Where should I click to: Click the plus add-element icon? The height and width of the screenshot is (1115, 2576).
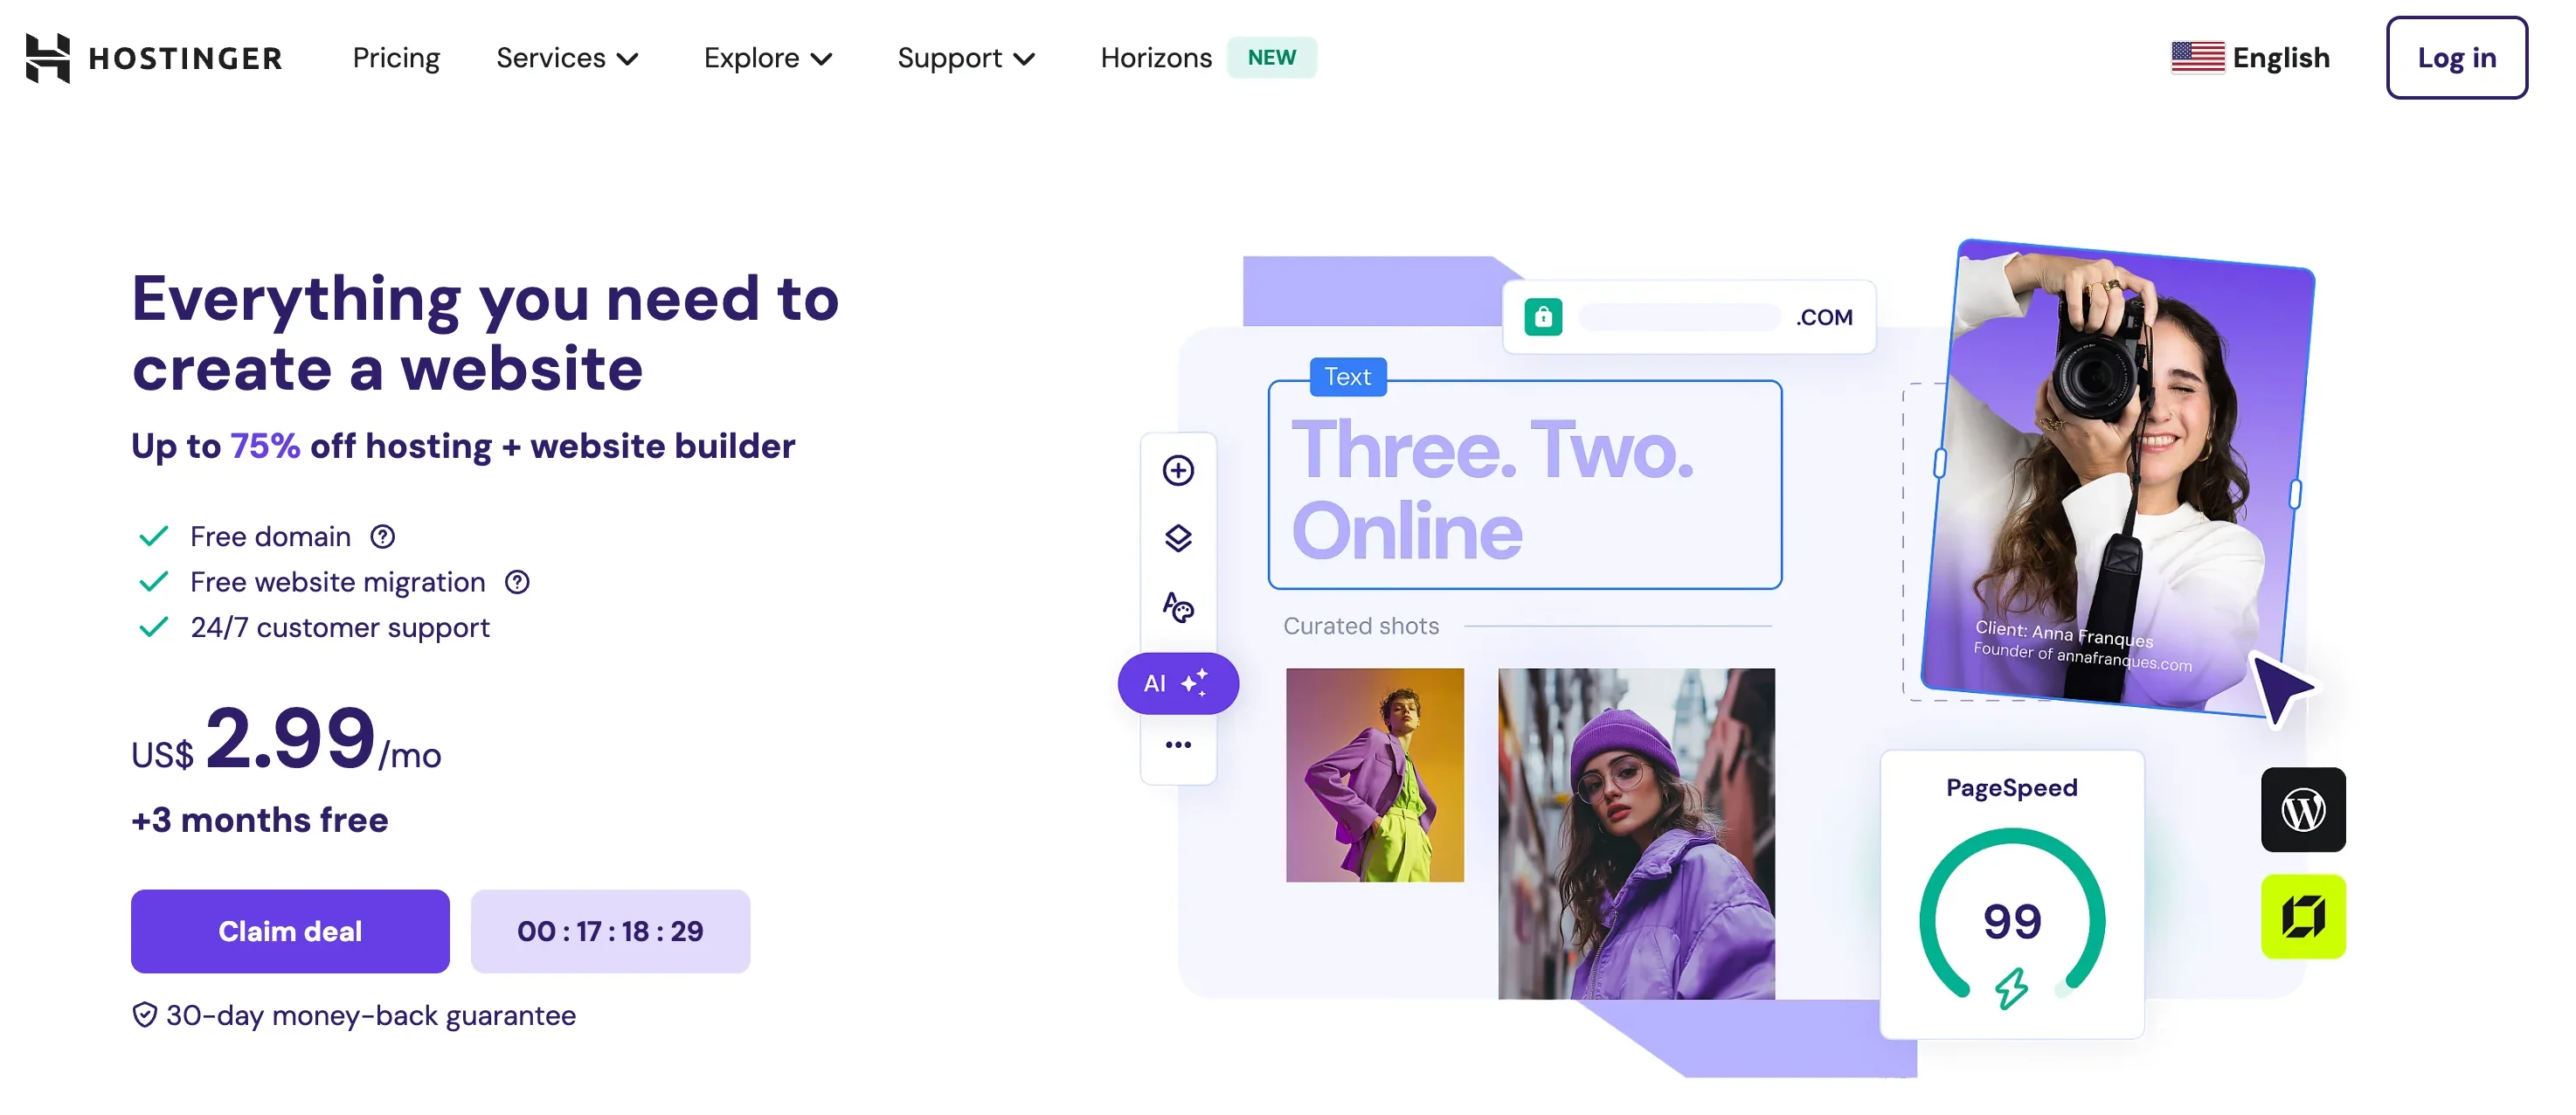click(1178, 471)
